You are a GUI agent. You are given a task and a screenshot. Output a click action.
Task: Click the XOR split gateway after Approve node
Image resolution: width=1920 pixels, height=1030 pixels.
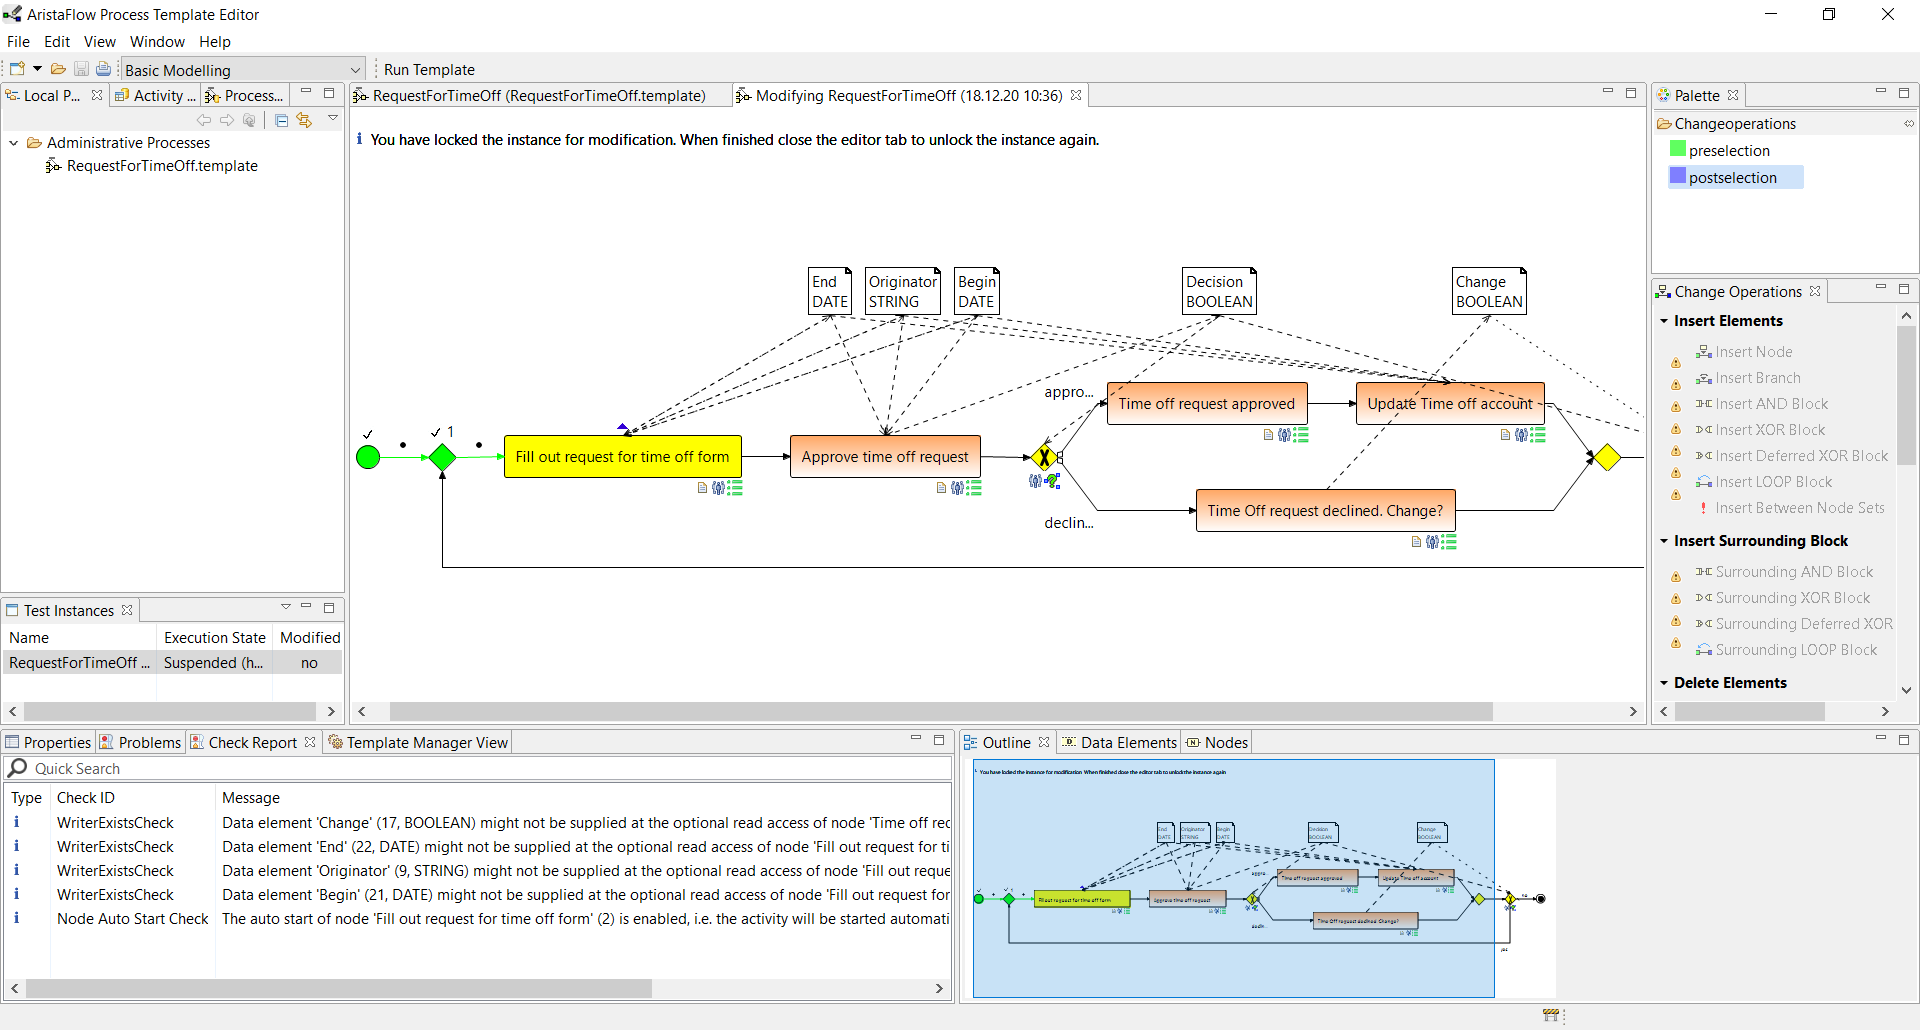[1044, 457]
